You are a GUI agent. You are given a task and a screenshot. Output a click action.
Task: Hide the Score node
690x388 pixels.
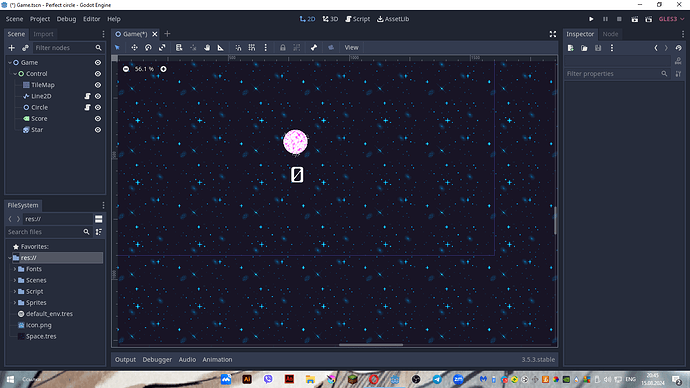click(x=98, y=119)
